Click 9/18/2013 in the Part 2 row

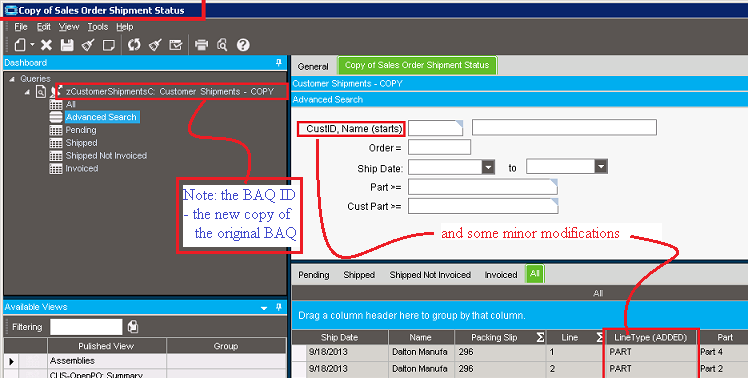329,368
